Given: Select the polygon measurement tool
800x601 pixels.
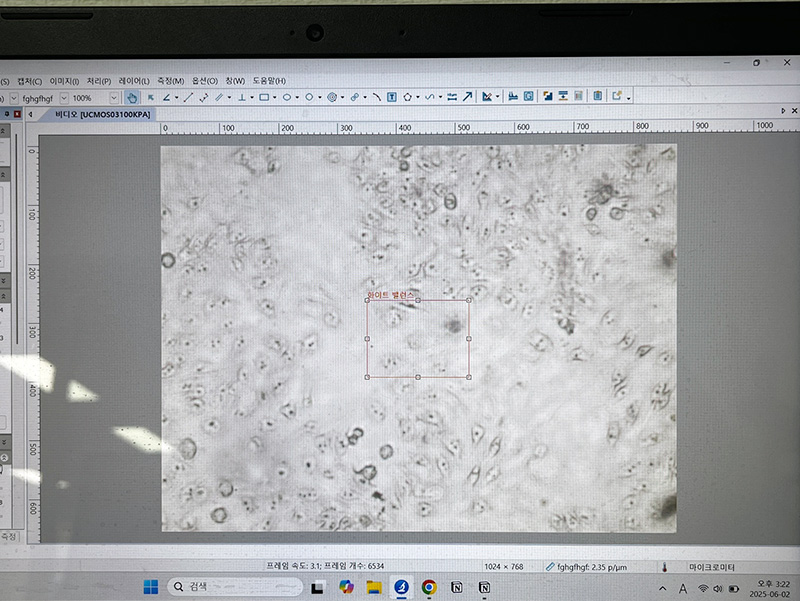Looking at the screenshot, I should point(408,98).
